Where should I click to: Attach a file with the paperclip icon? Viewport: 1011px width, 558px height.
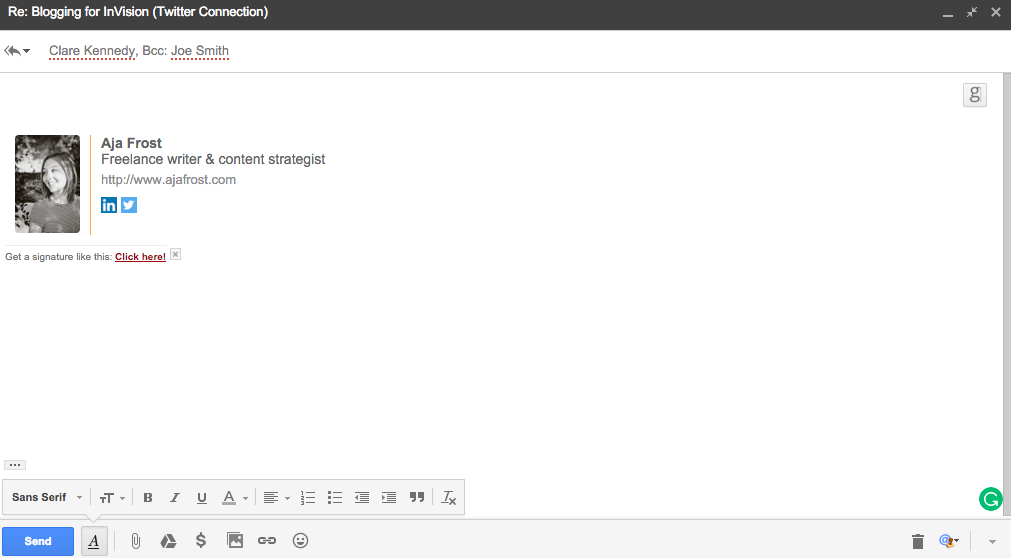pos(135,541)
